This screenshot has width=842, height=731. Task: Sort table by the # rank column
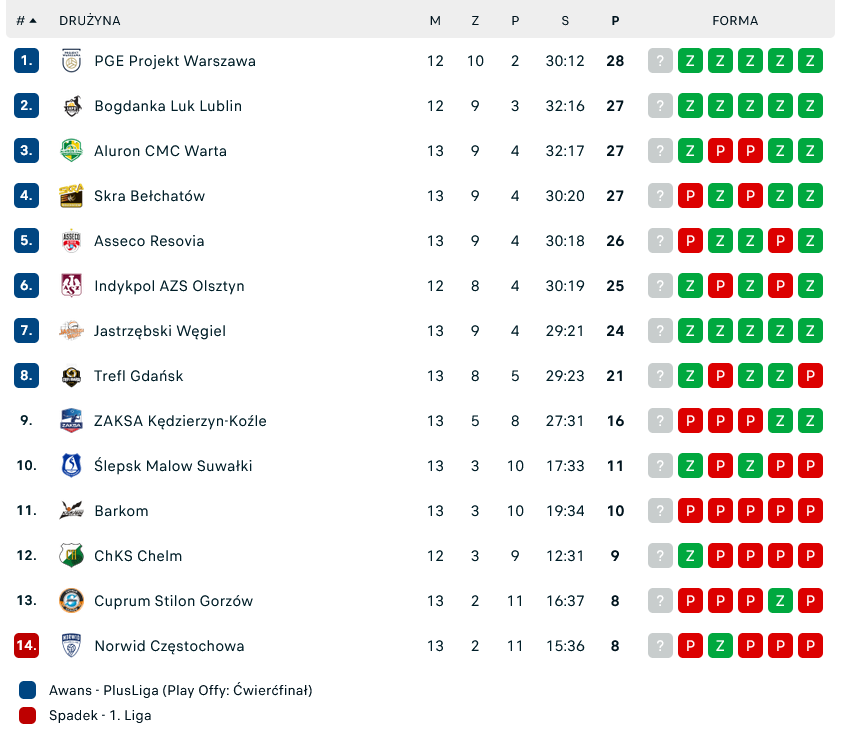pyautogui.click(x=26, y=20)
